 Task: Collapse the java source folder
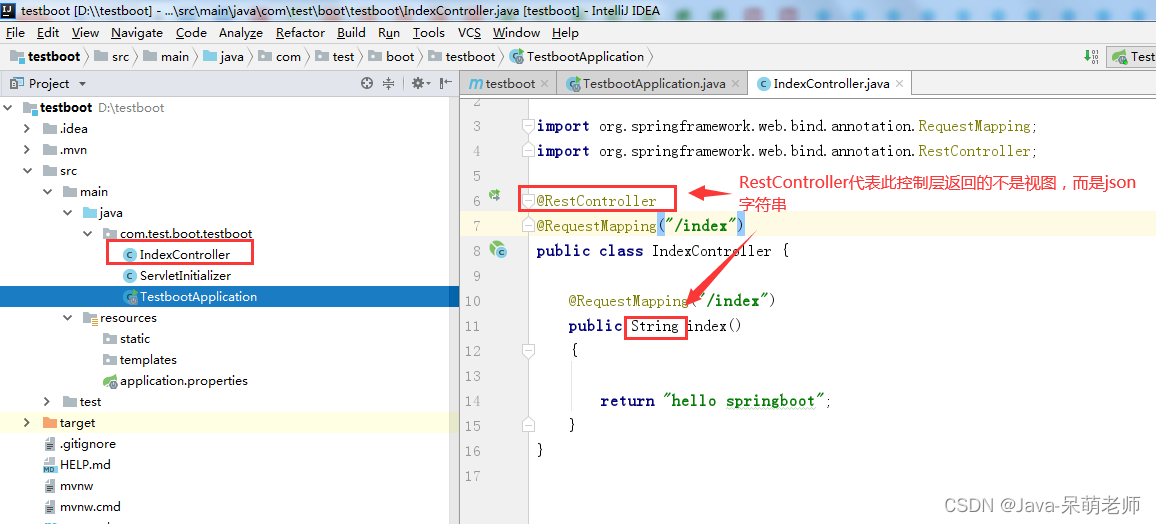[67, 212]
